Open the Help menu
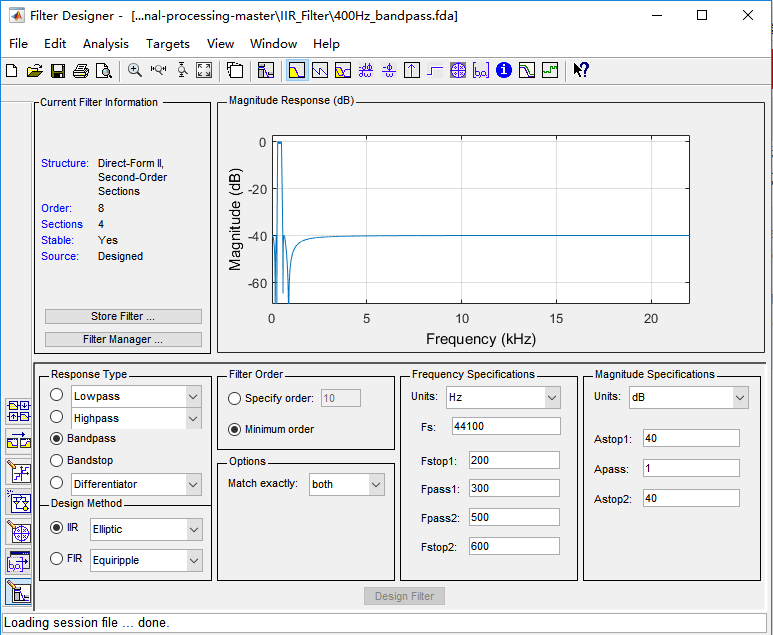 click(326, 44)
